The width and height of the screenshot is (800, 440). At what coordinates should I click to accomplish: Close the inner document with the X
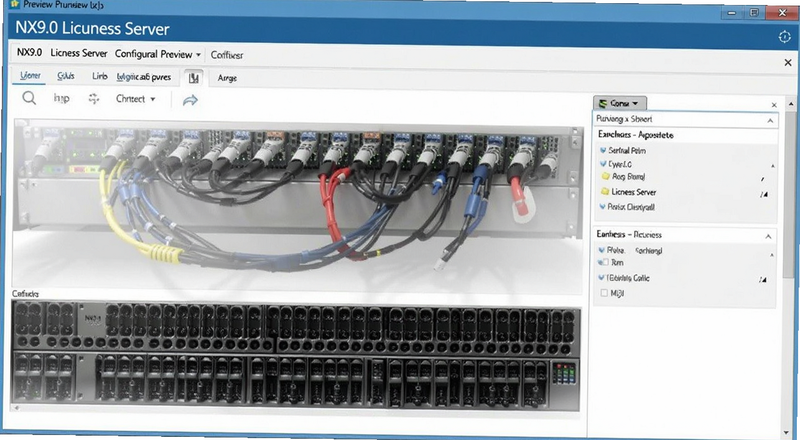coord(788,62)
